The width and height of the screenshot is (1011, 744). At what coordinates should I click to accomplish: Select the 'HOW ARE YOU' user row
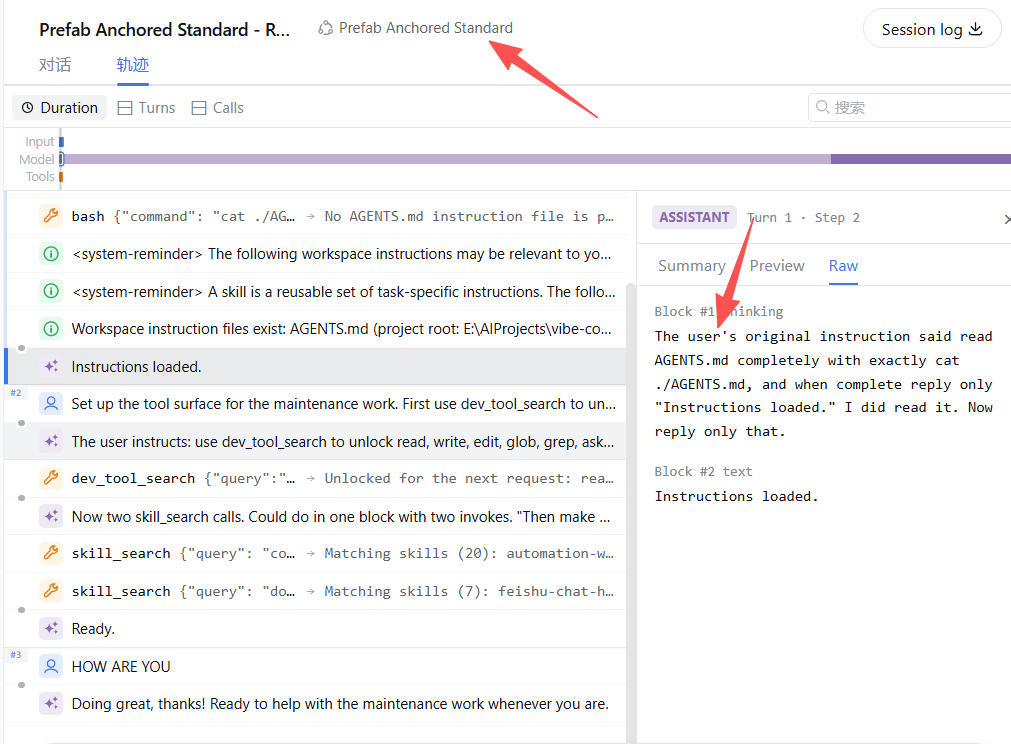point(316,667)
